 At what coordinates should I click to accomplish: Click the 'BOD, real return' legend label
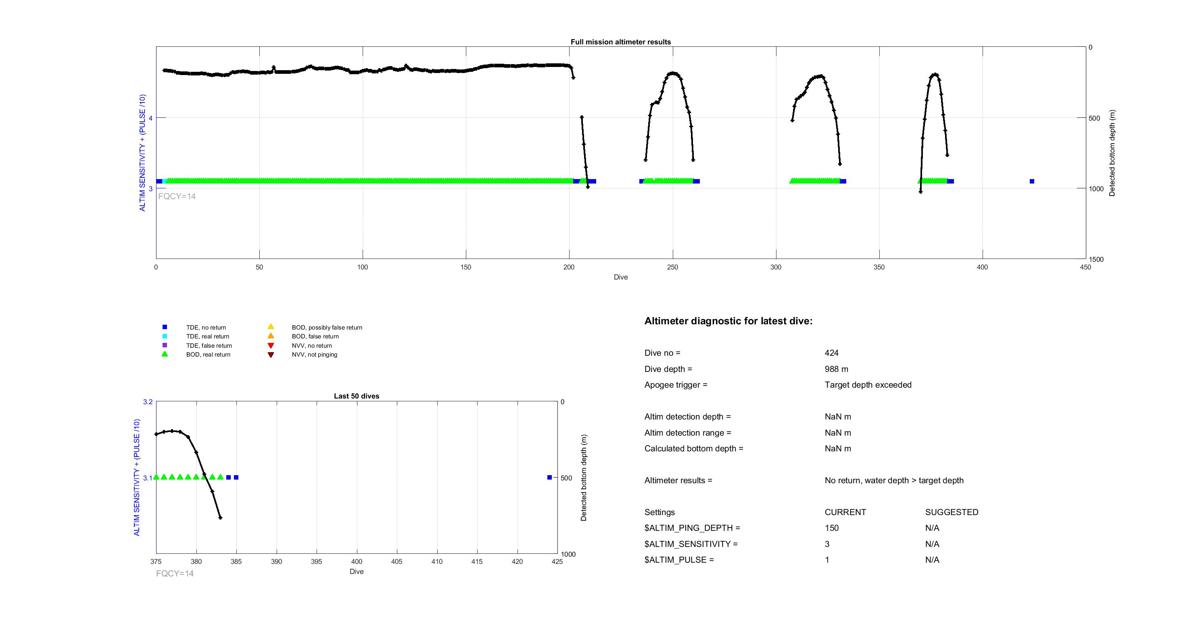pyautogui.click(x=208, y=354)
